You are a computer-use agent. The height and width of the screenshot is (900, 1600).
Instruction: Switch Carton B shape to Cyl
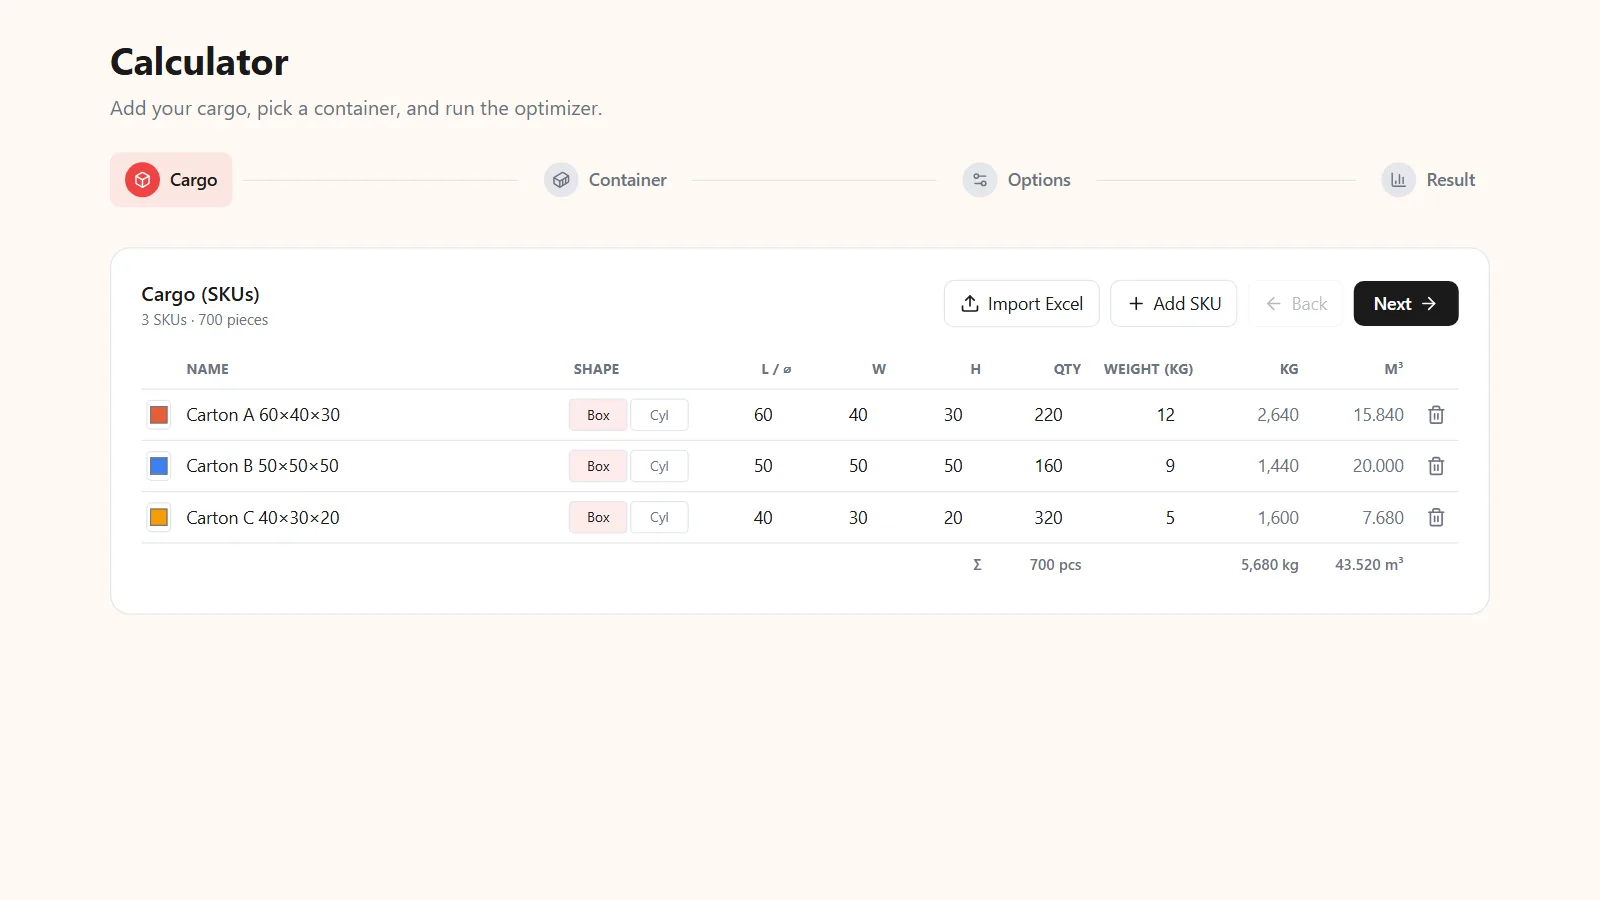click(x=659, y=466)
